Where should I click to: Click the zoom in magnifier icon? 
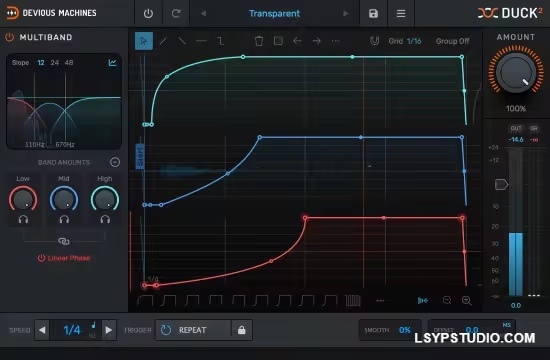(467, 300)
